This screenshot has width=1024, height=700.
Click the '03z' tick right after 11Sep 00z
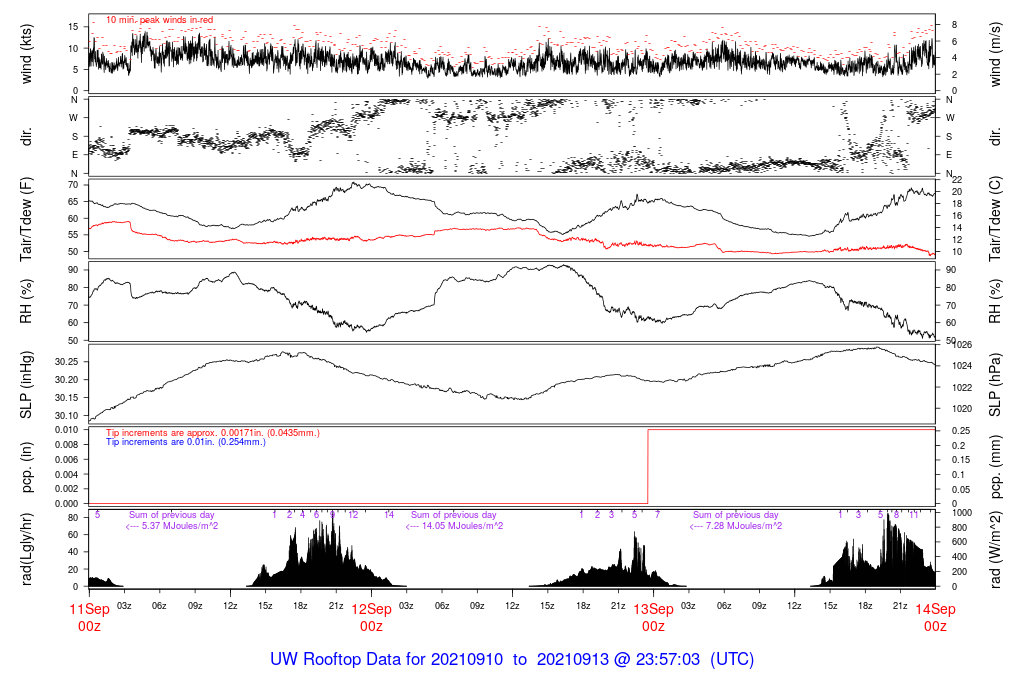(x=124, y=606)
